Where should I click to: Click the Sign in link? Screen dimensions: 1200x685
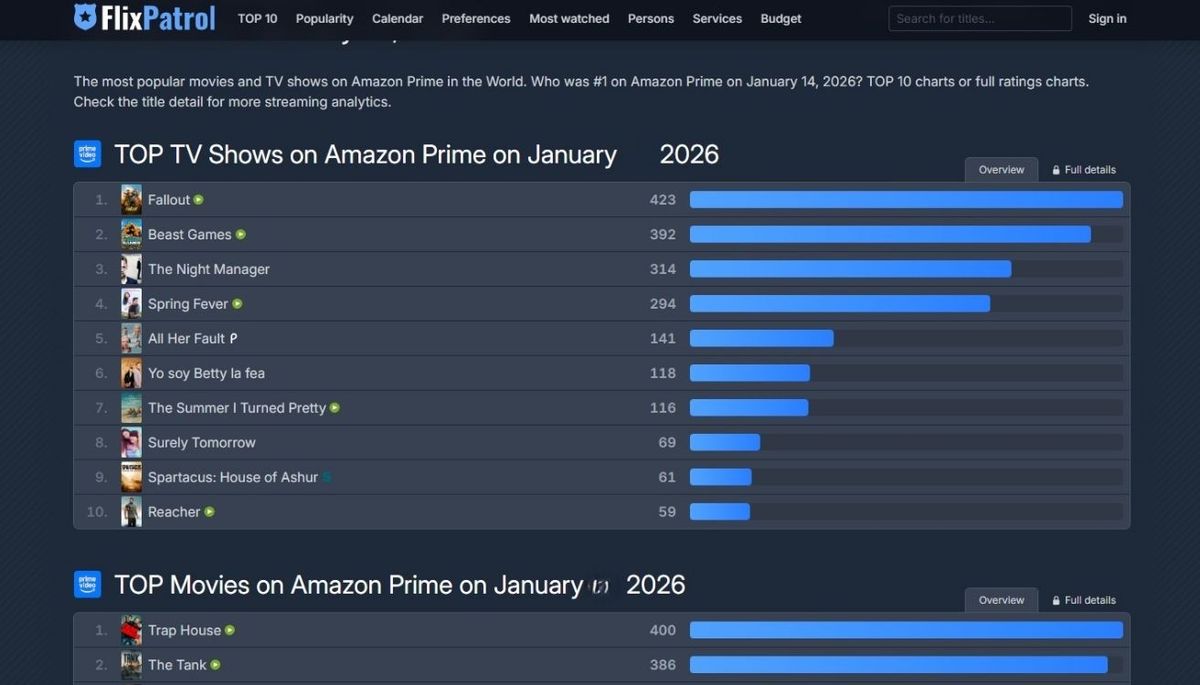tap(1107, 18)
